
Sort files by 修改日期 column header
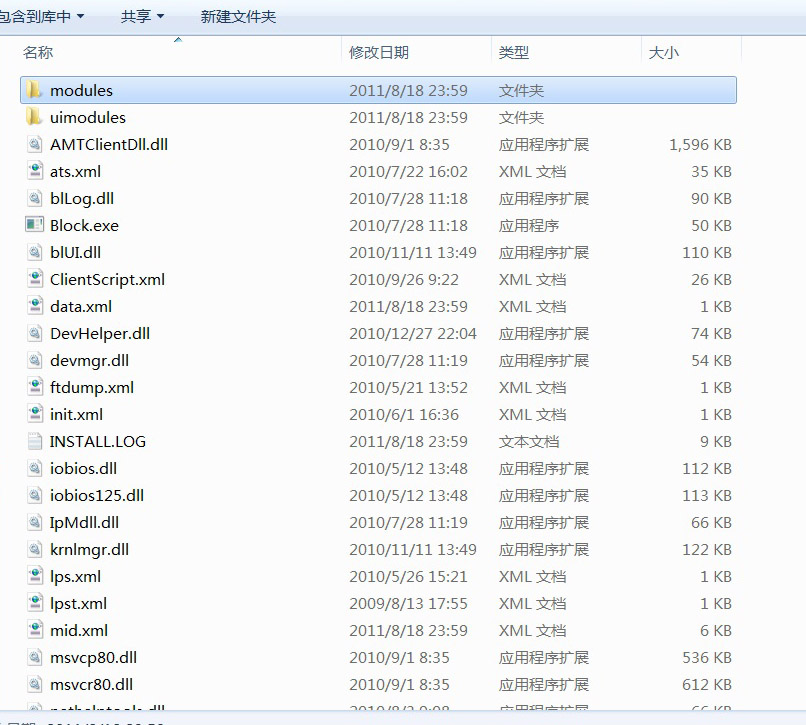pos(379,52)
